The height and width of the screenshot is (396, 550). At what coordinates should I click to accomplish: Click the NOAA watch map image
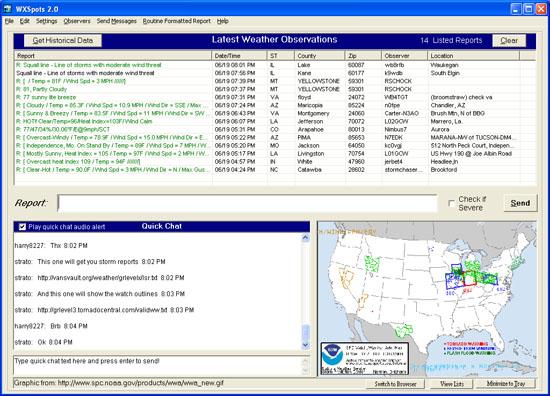(x=427, y=299)
